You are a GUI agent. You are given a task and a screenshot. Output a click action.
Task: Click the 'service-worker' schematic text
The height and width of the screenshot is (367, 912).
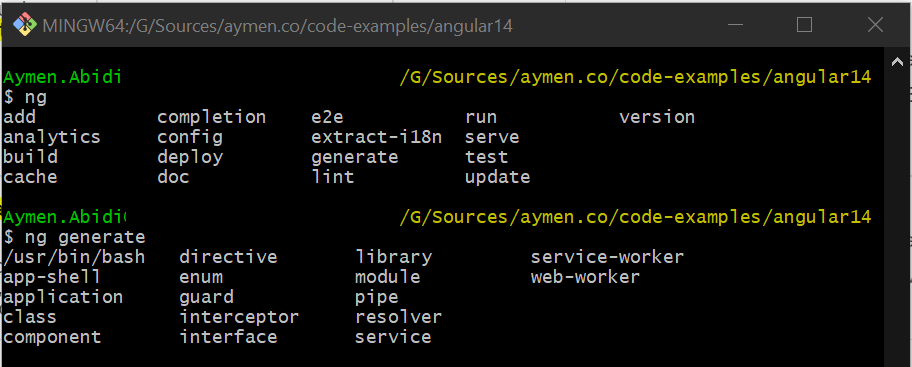coord(607,257)
